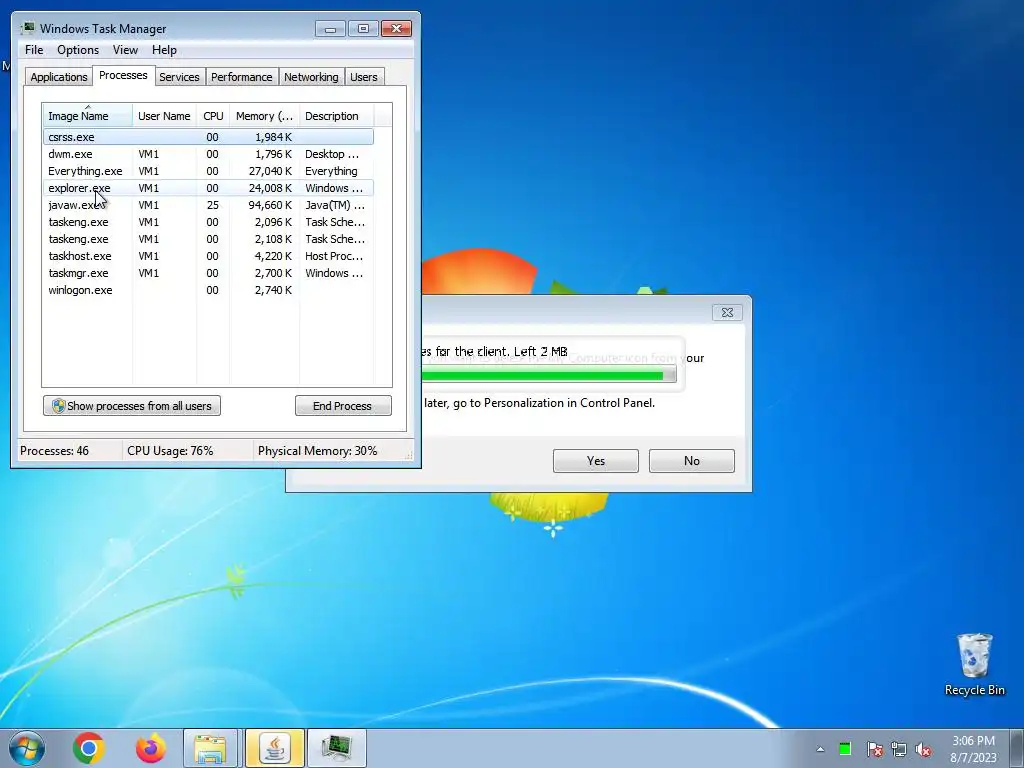Select the Everything.exe process row
Screen dimensions: 1024x768
tap(208, 171)
